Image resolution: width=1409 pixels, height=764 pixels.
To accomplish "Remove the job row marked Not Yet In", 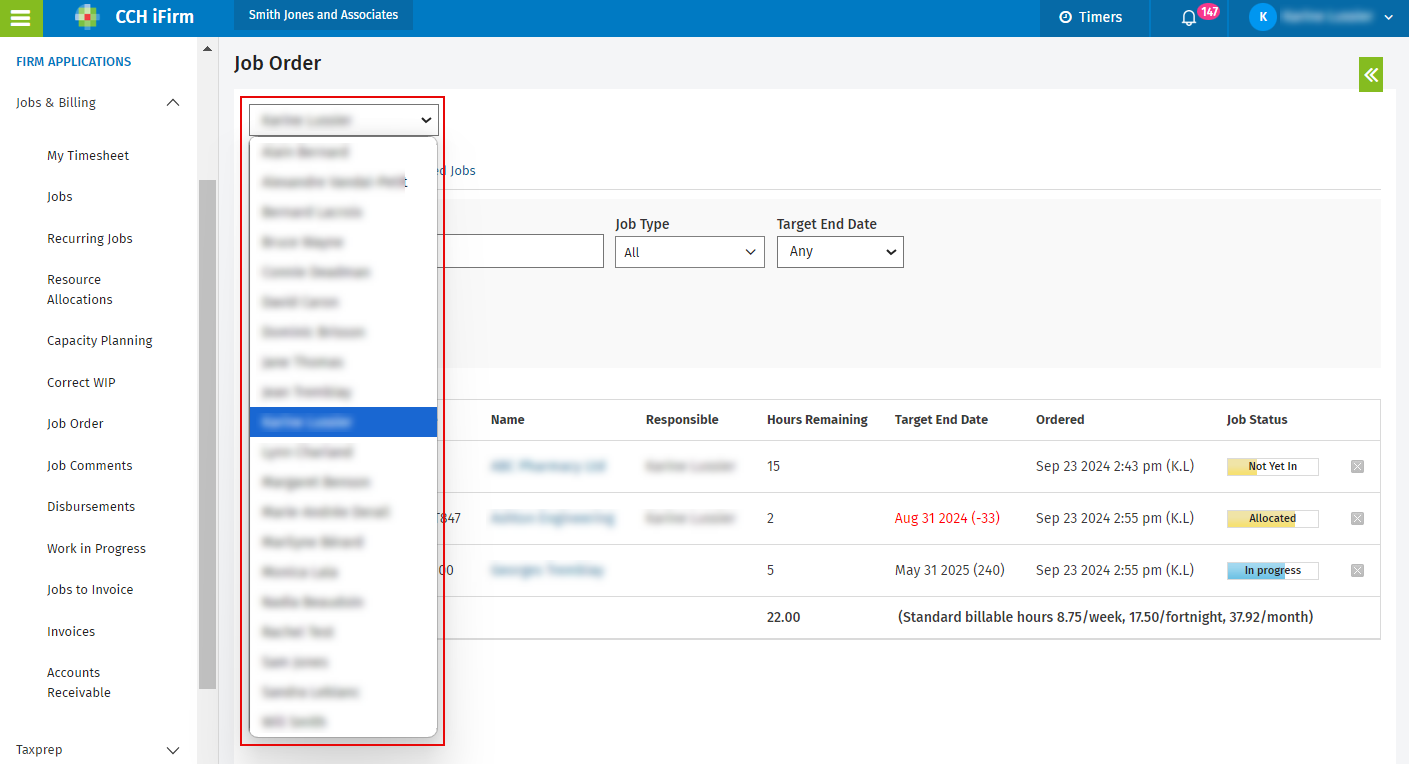I will [x=1357, y=466].
